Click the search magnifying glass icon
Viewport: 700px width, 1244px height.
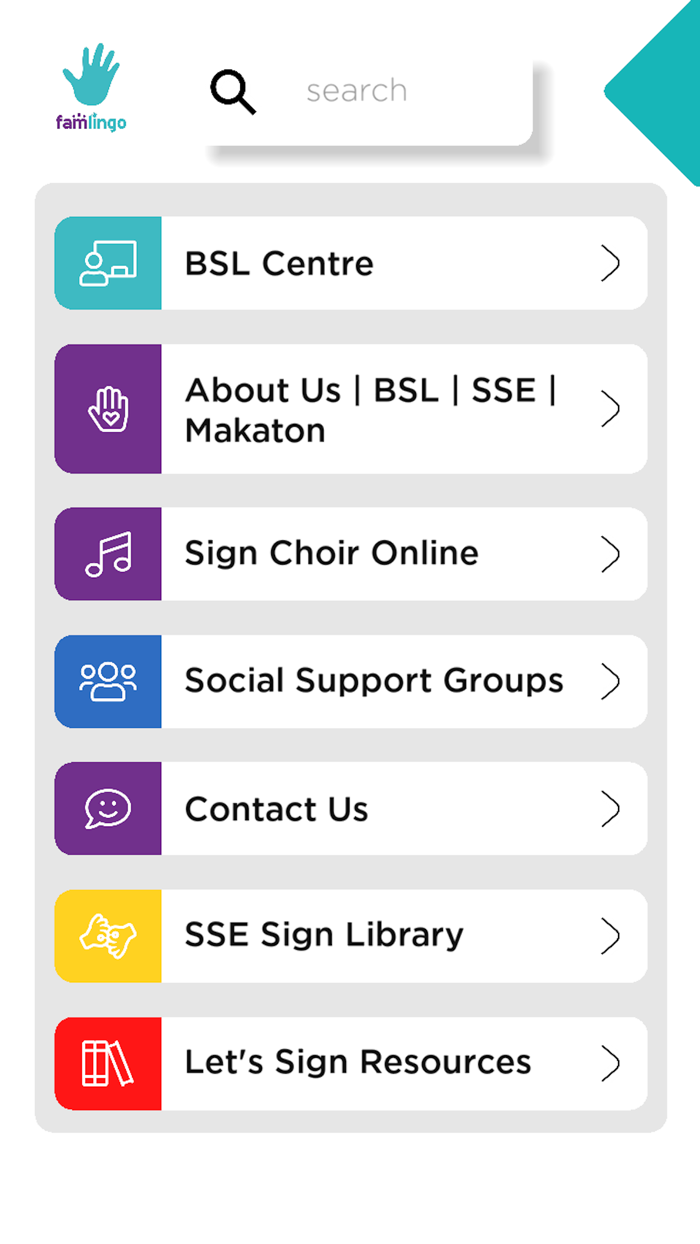(x=233, y=91)
